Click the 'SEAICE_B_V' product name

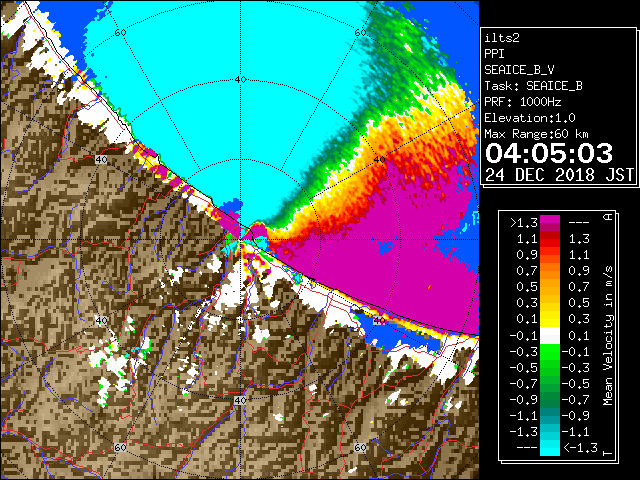[x=519, y=70]
